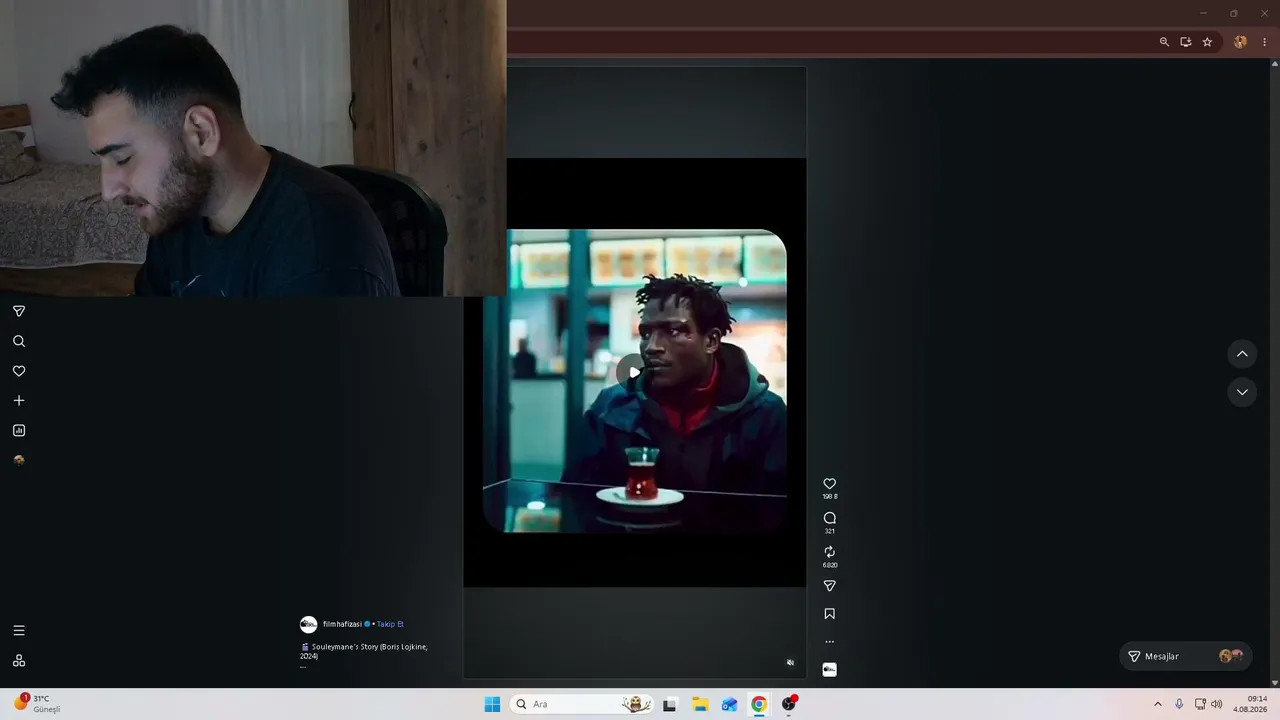Open Chrome's three-dot menu

[1264, 42]
